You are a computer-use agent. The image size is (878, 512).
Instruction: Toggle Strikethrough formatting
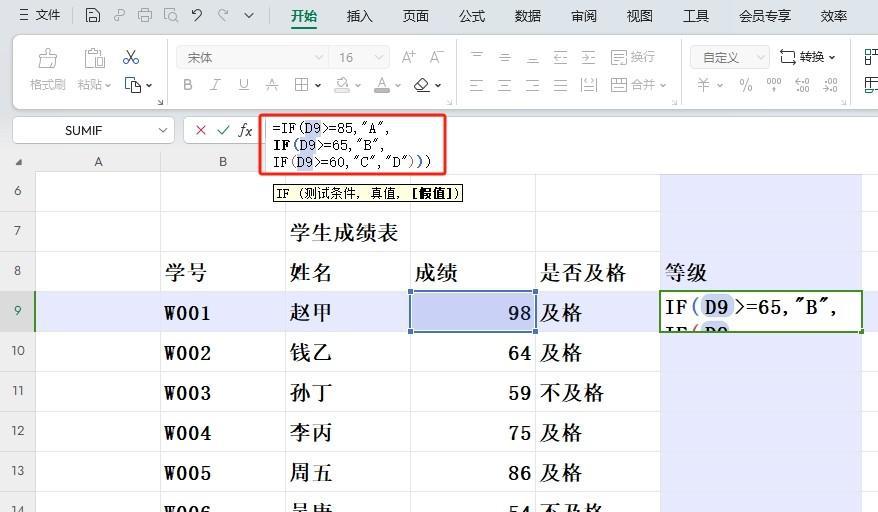[x=272, y=85]
